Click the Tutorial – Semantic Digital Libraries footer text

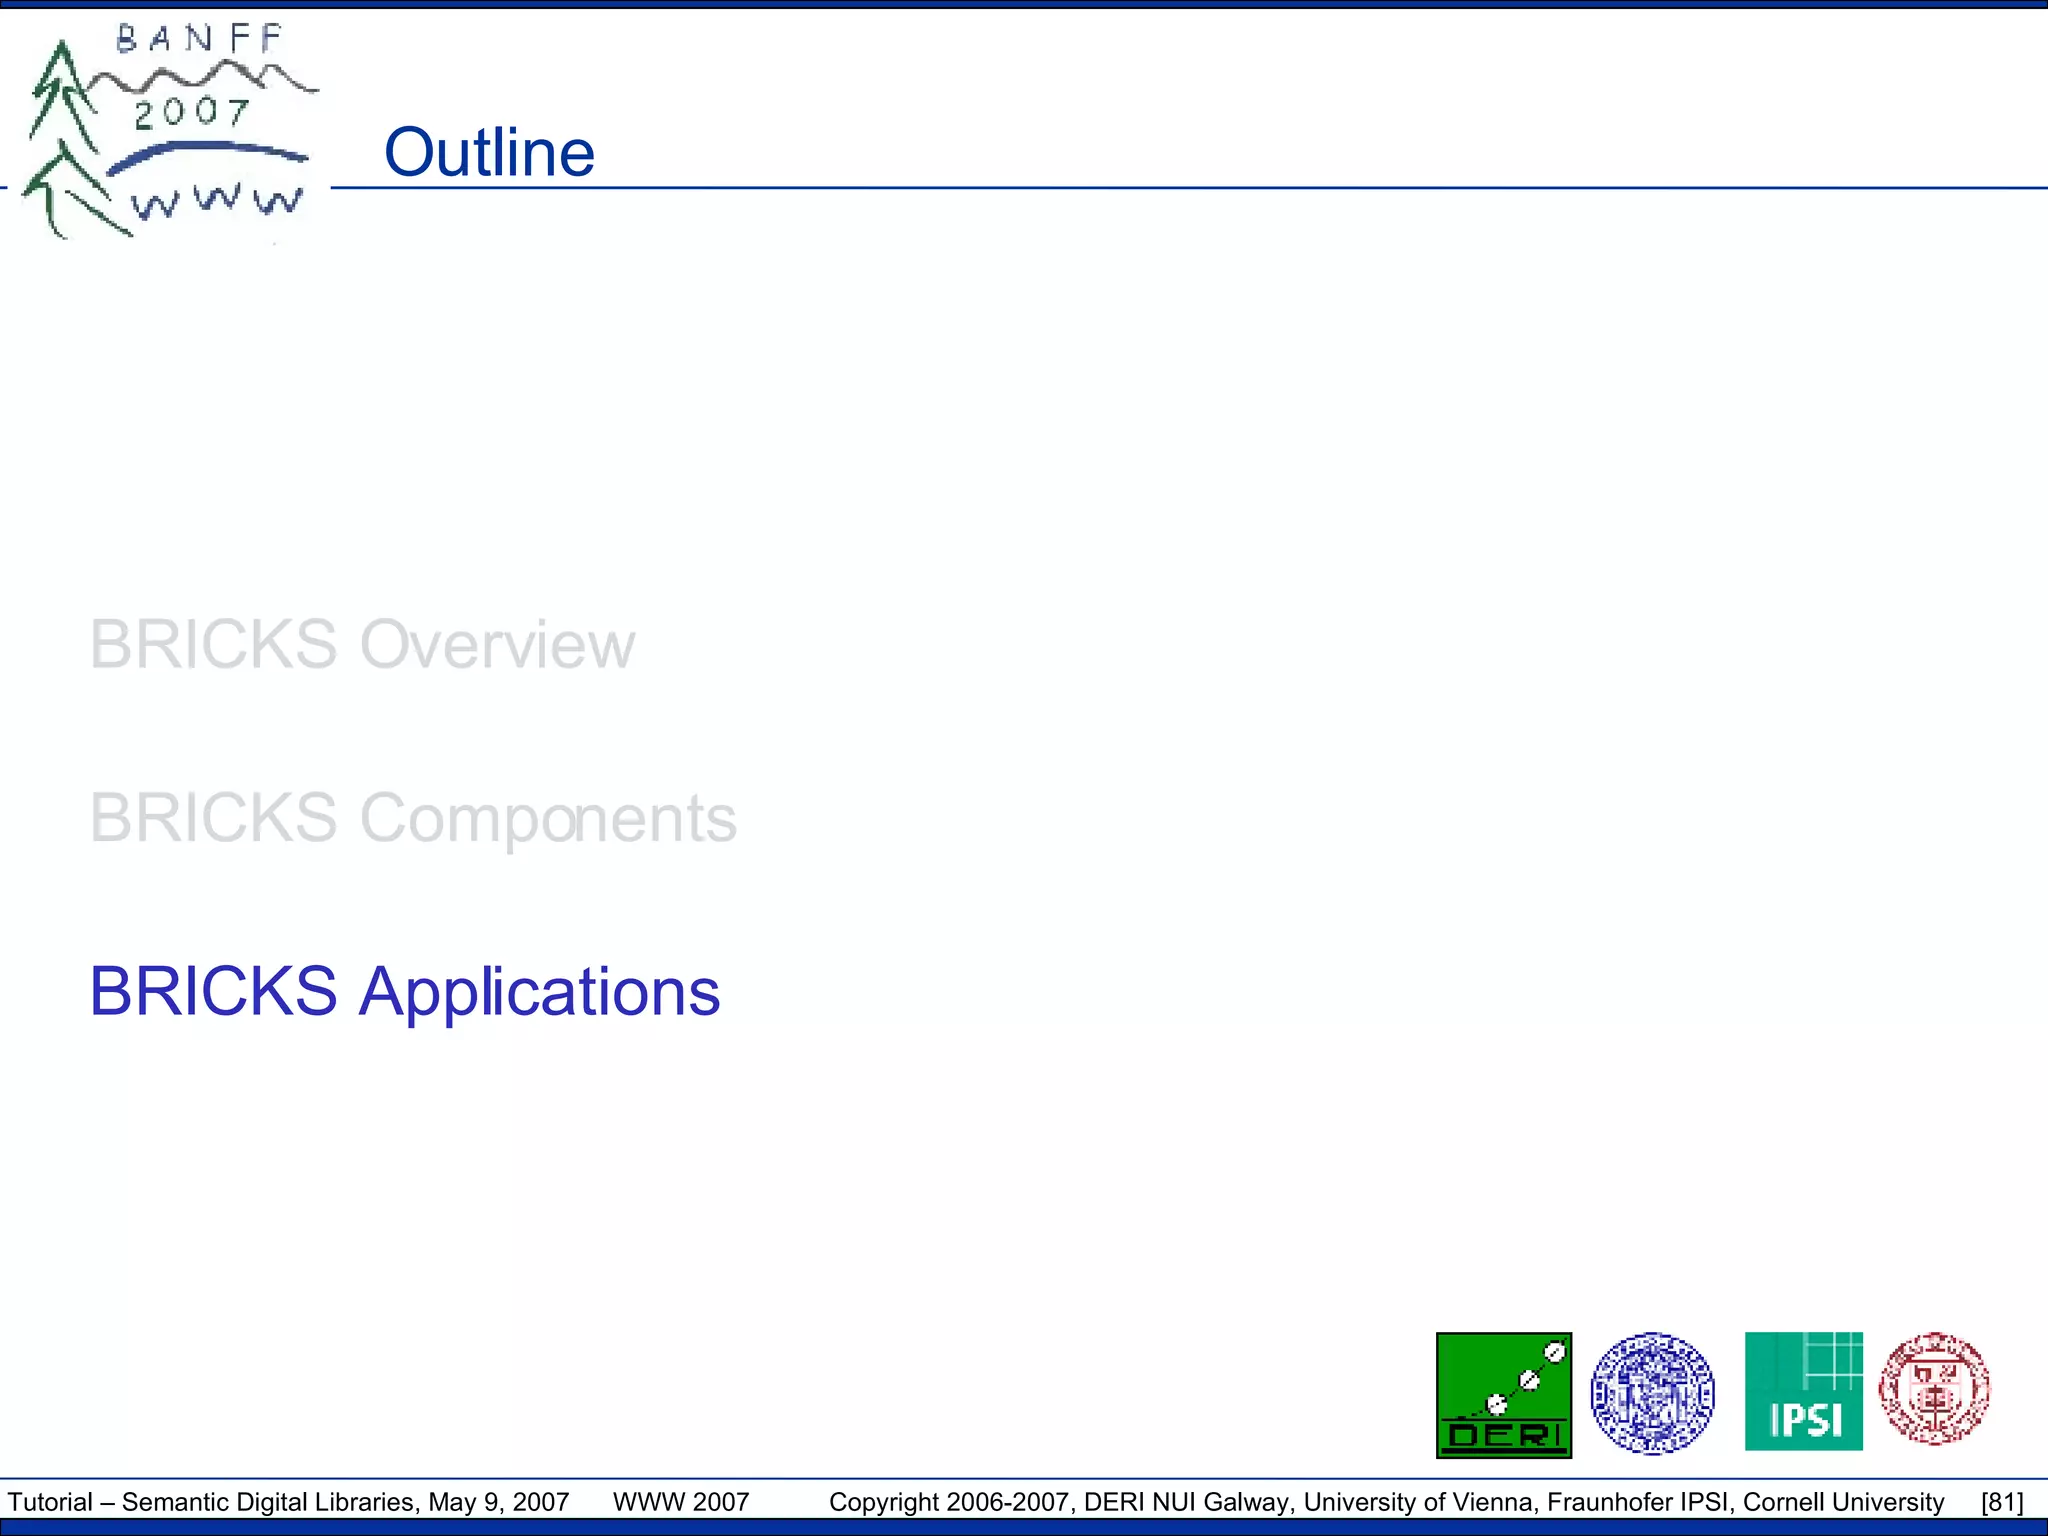289,1502
